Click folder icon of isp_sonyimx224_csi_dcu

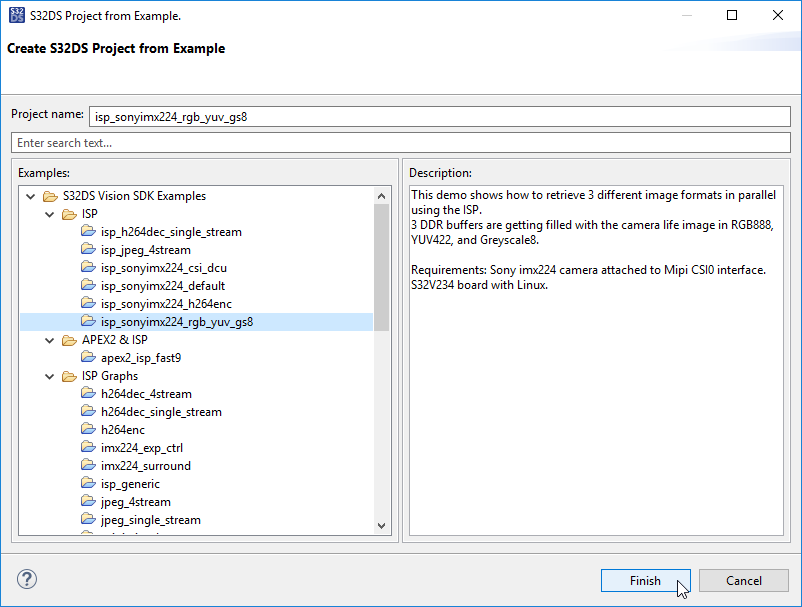[x=88, y=267]
